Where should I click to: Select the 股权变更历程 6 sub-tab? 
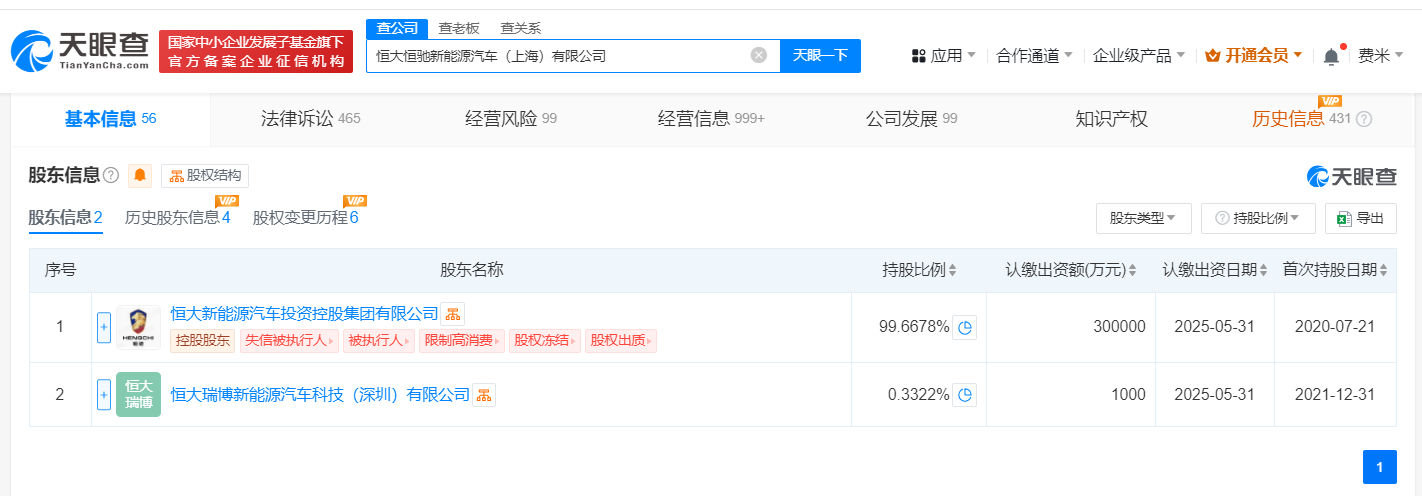pos(305,217)
